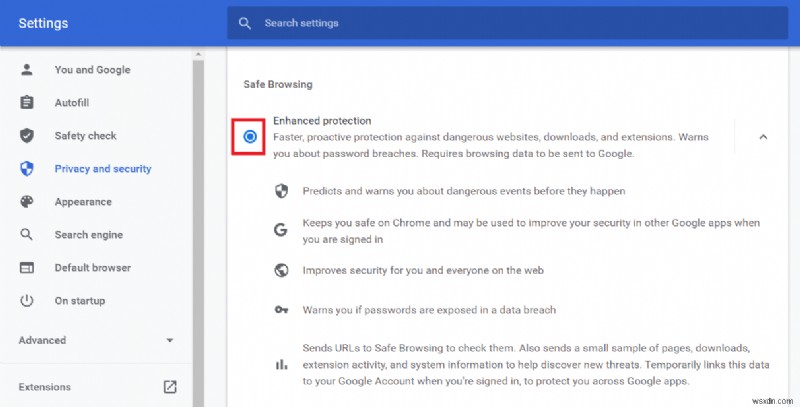The image size is (800, 407).
Task: Click the Extensions external link icon
Action: (x=170, y=387)
